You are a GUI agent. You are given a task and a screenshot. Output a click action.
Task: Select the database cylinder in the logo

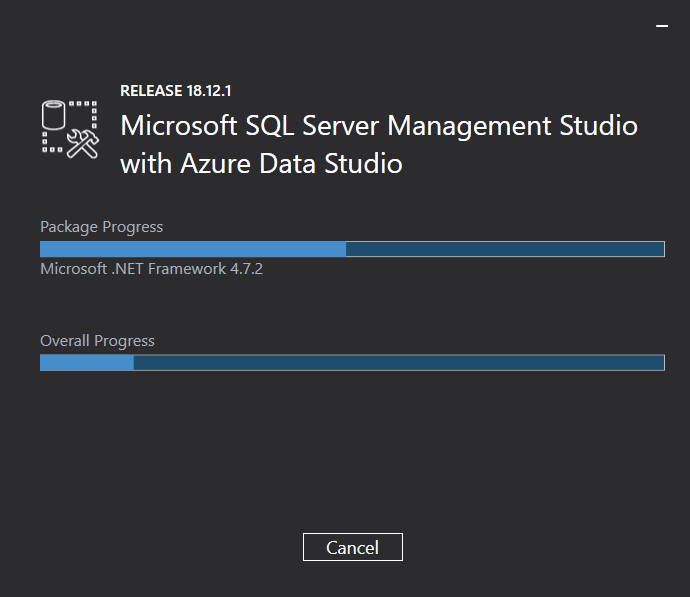tap(53, 115)
